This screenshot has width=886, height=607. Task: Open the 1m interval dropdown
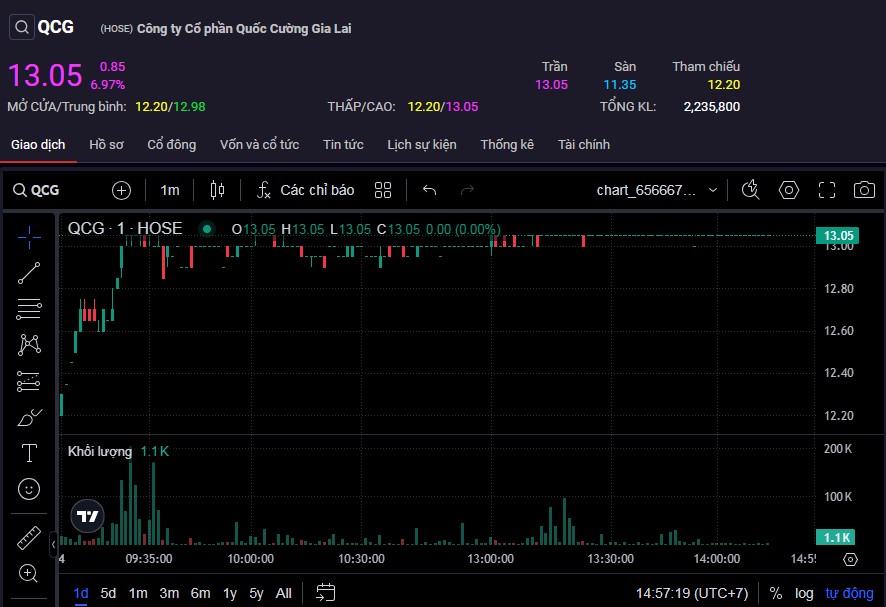pyautogui.click(x=170, y=190)
